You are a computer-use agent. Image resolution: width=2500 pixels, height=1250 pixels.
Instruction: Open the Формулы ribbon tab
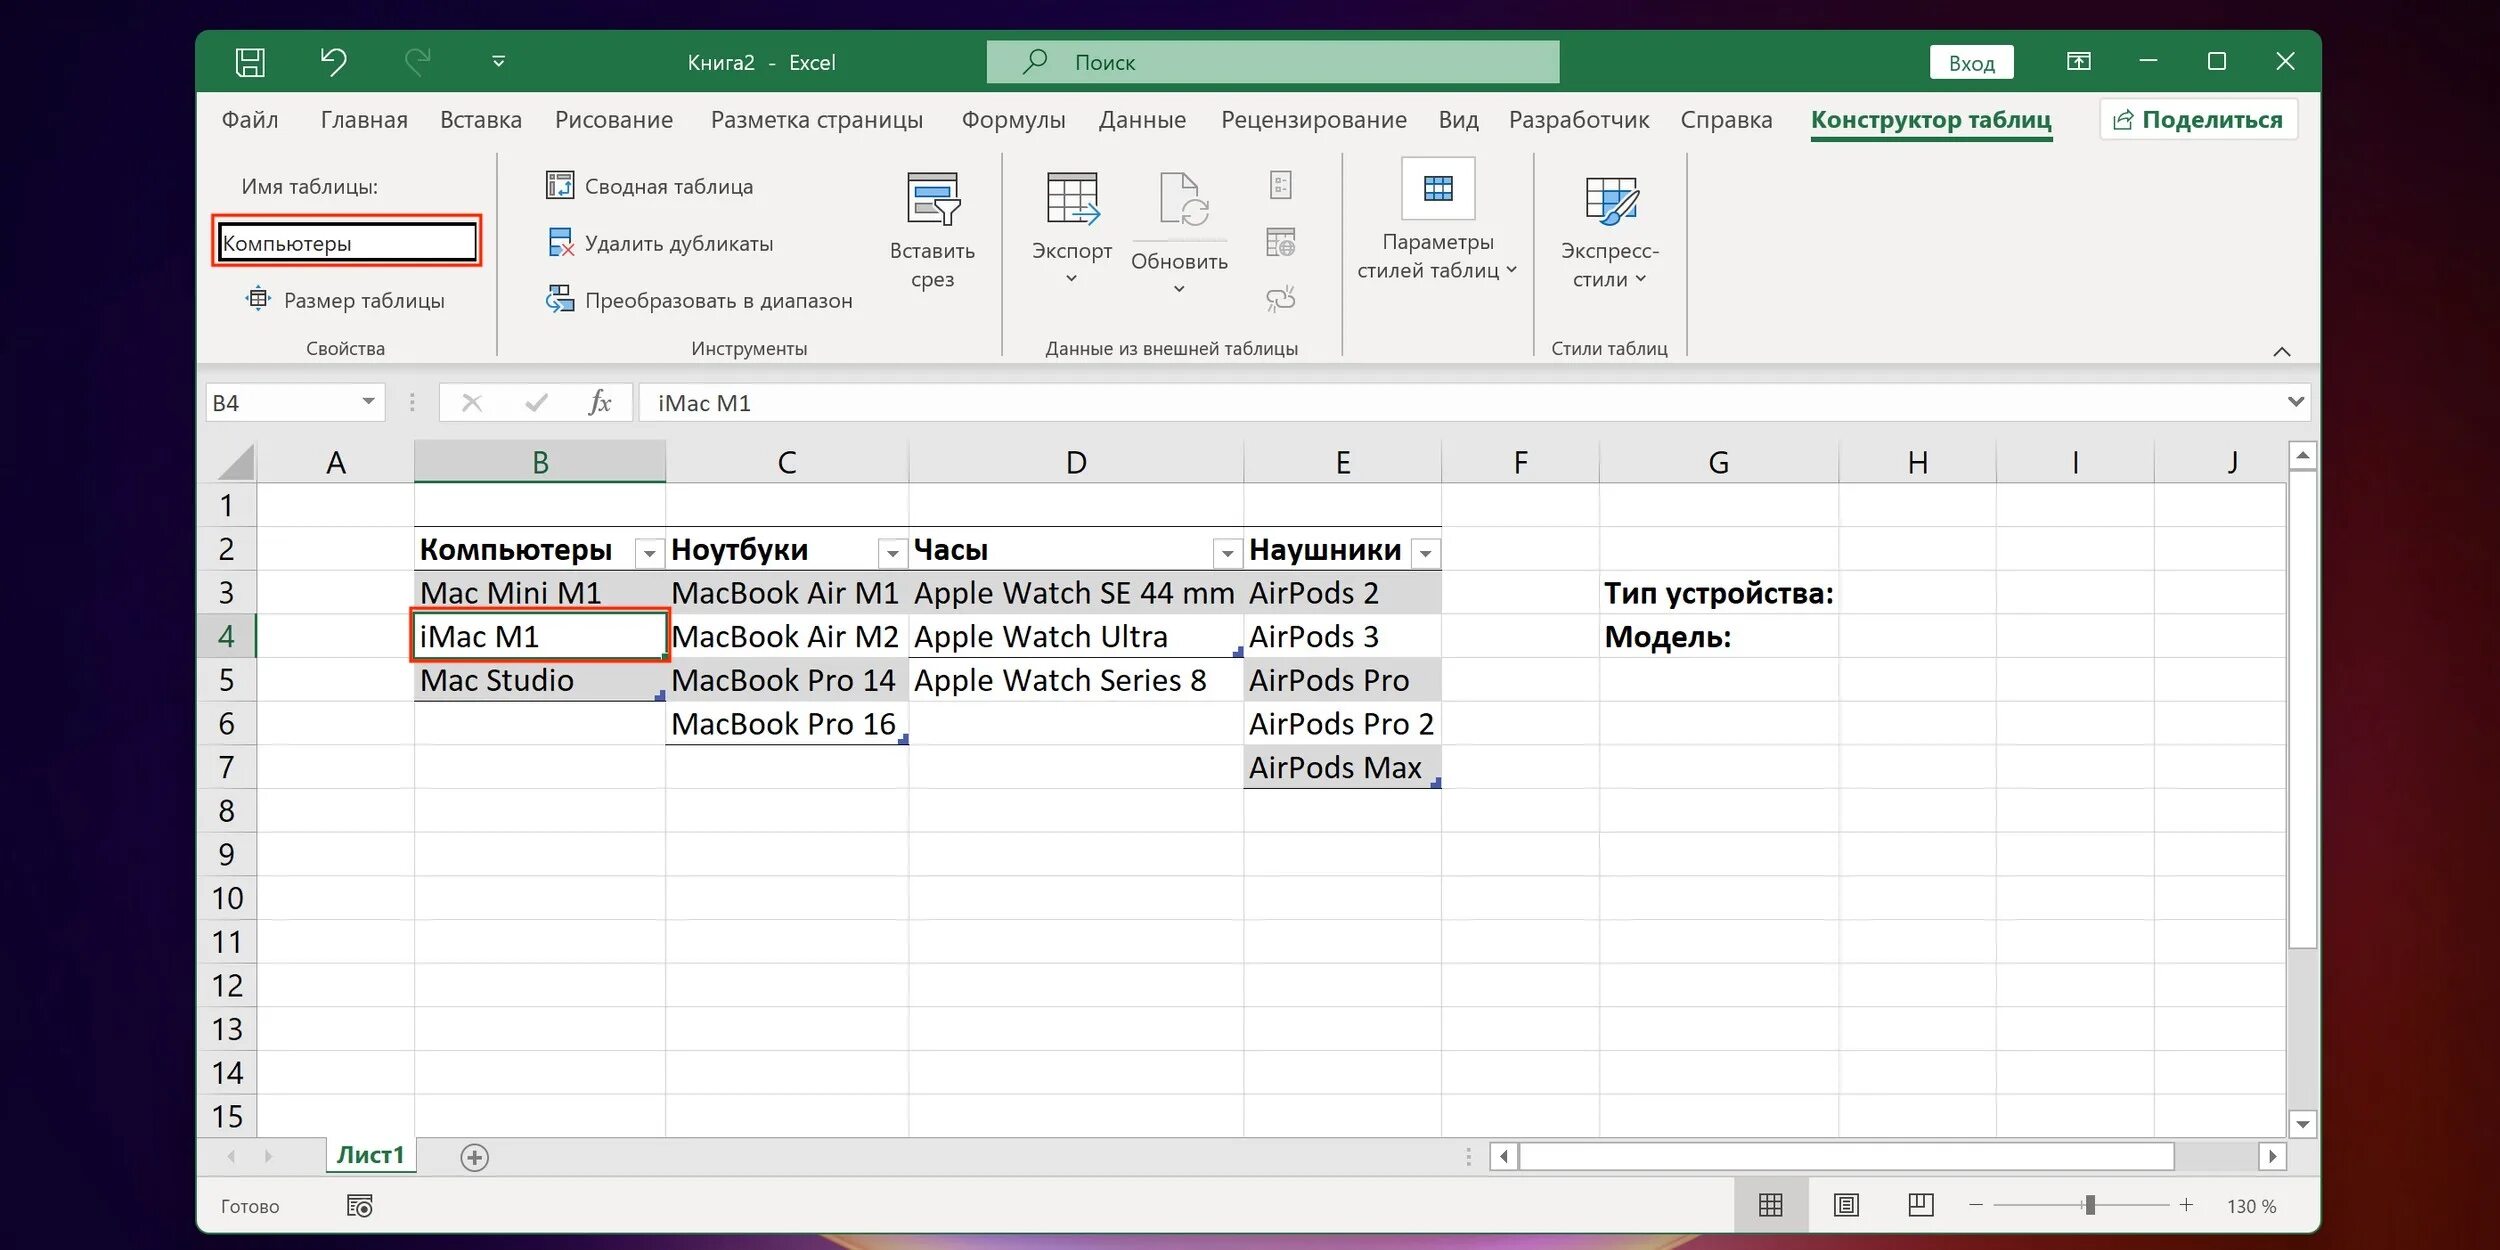1013,120
